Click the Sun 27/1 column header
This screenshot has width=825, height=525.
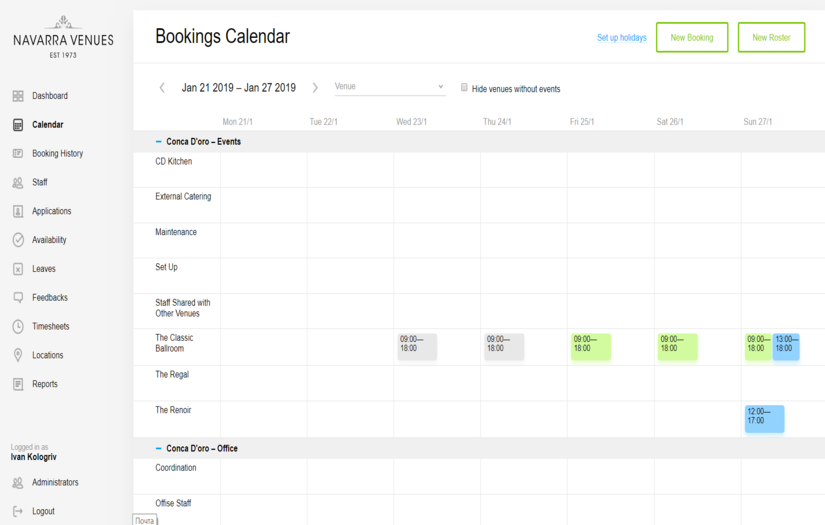pyautogui.click(x=758, y=122)
